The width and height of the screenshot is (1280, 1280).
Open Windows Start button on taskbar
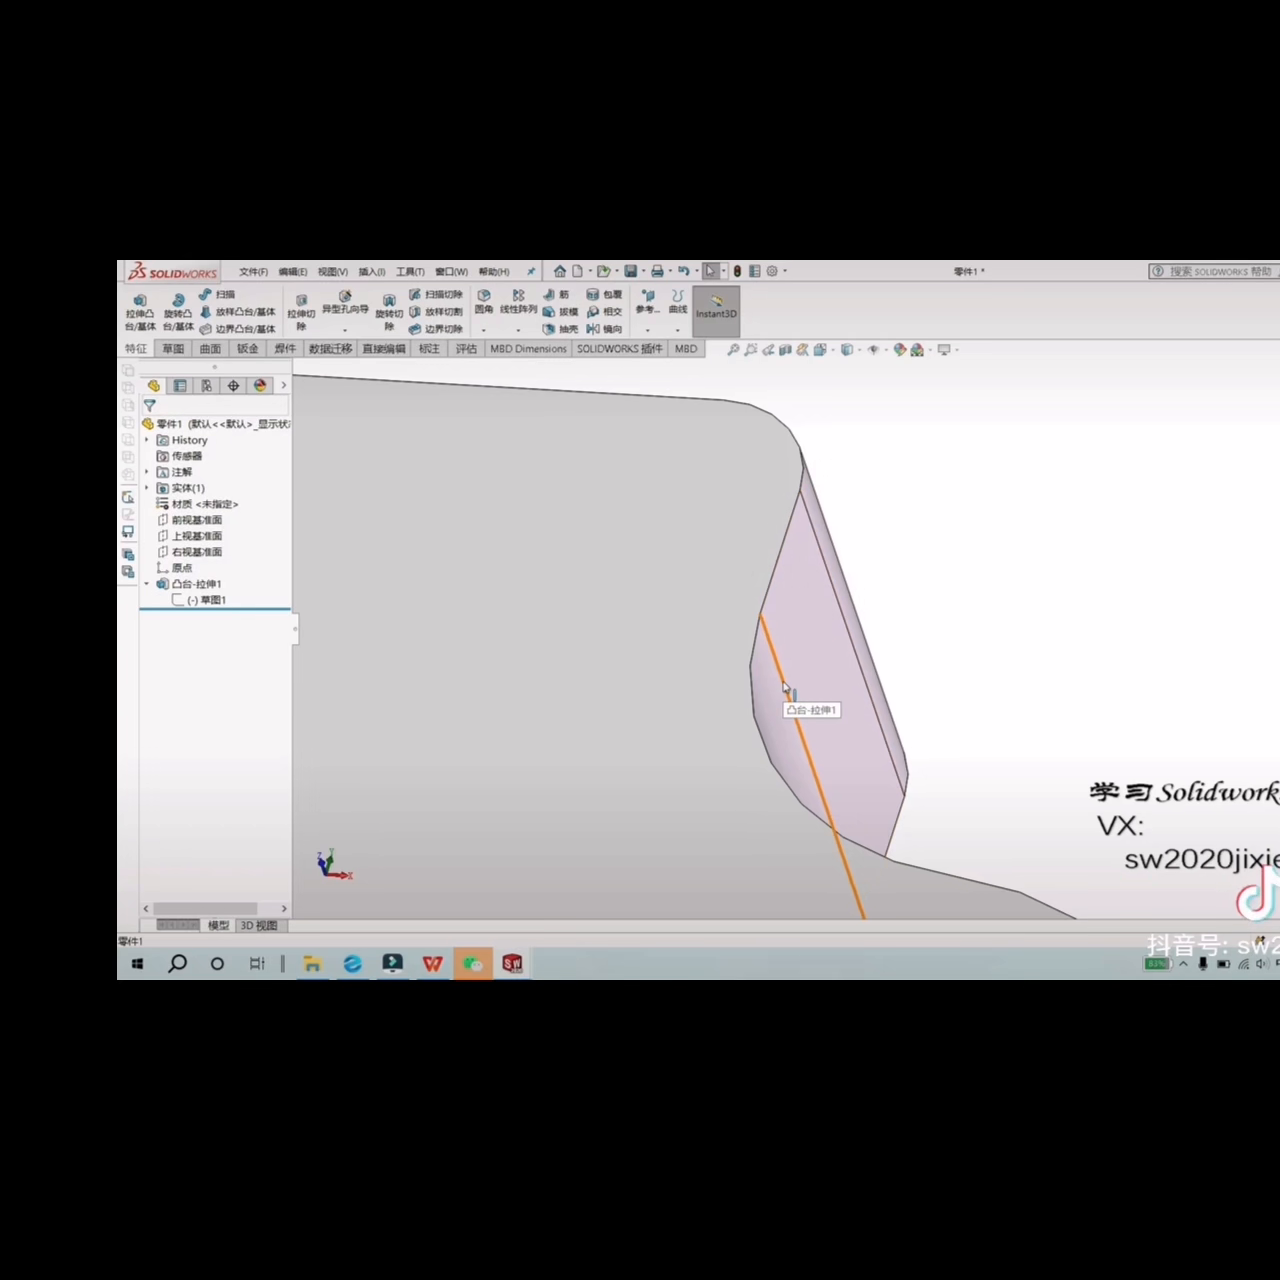click(x=137, y=964)
